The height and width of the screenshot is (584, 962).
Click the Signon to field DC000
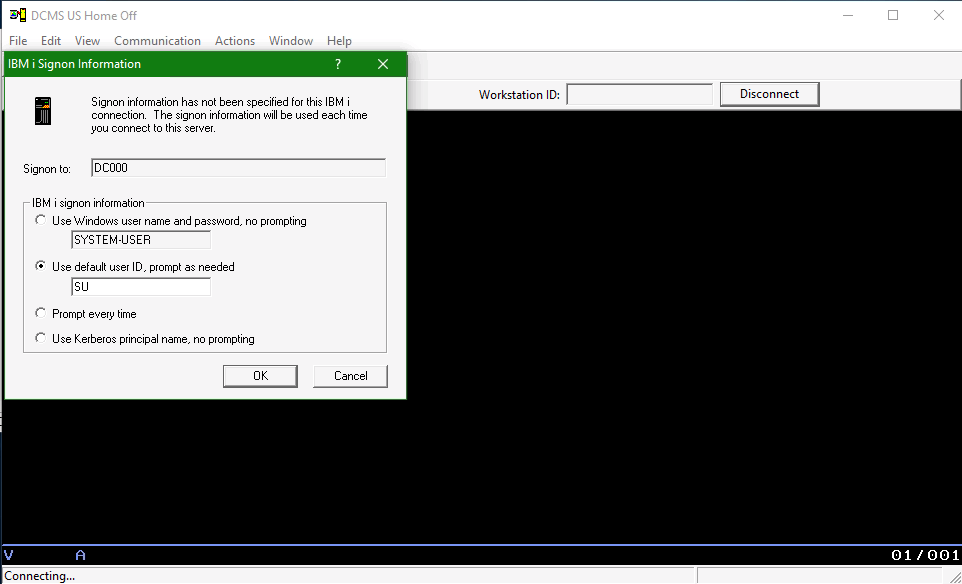(x=238, y=168)
